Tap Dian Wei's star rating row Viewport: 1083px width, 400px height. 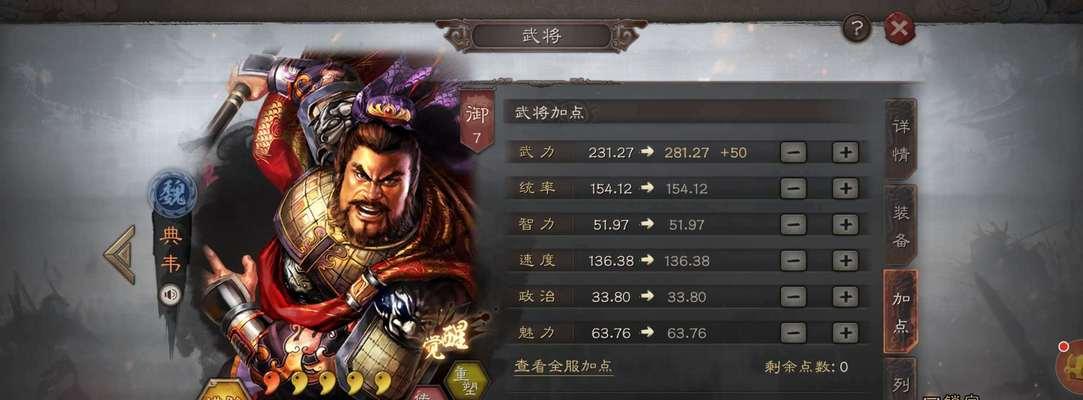[x=328, y=383]
